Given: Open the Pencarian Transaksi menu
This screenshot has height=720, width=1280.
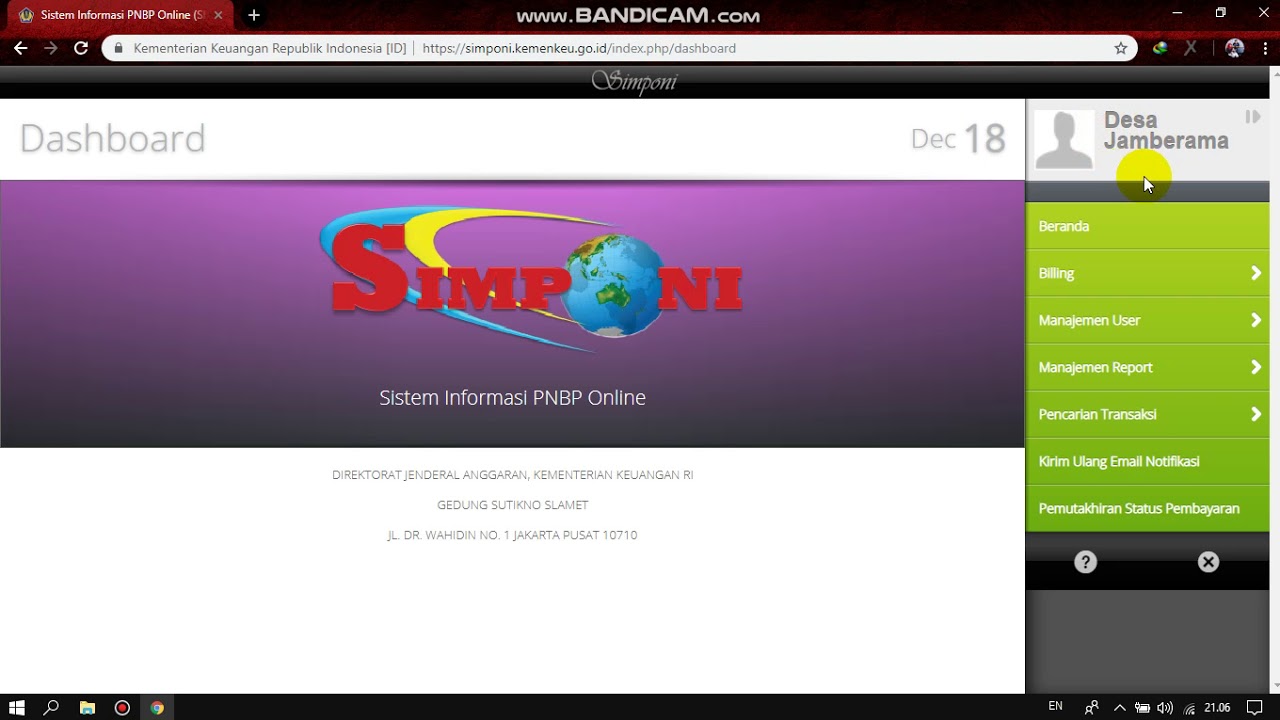Looking at the screenshot, I should pyautogui.click(x=1148, y=414).
